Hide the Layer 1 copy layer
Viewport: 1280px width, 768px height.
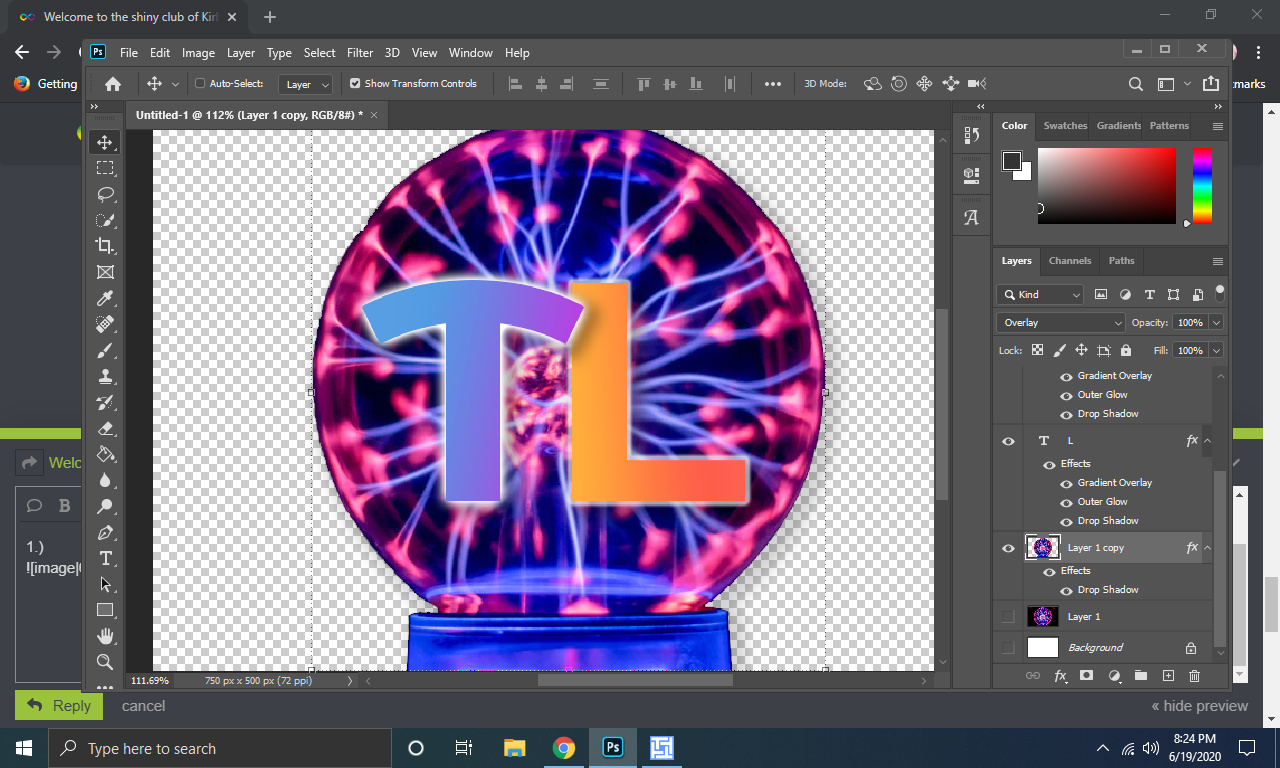click(1008, 548)
